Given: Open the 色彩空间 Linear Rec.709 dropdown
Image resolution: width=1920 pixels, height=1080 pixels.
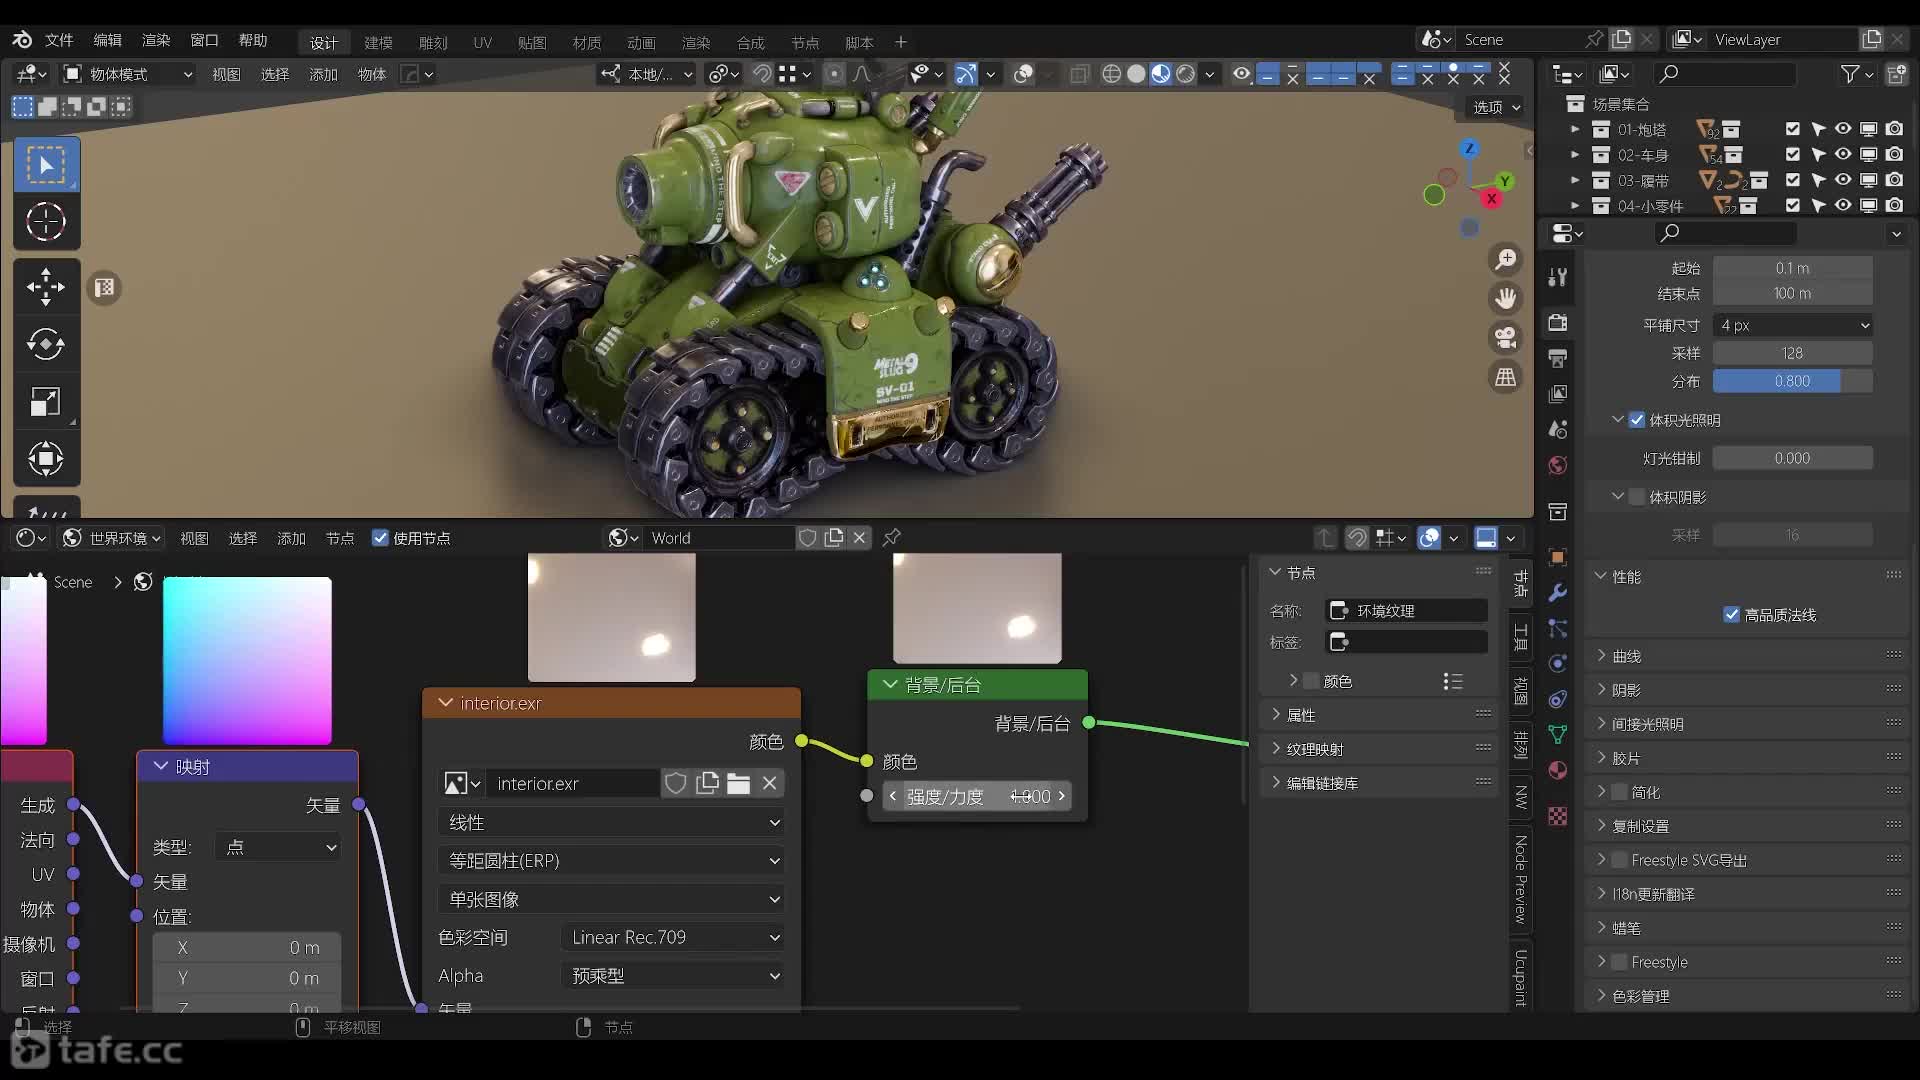Looking at the screenshot, I should tap(673, 938).
